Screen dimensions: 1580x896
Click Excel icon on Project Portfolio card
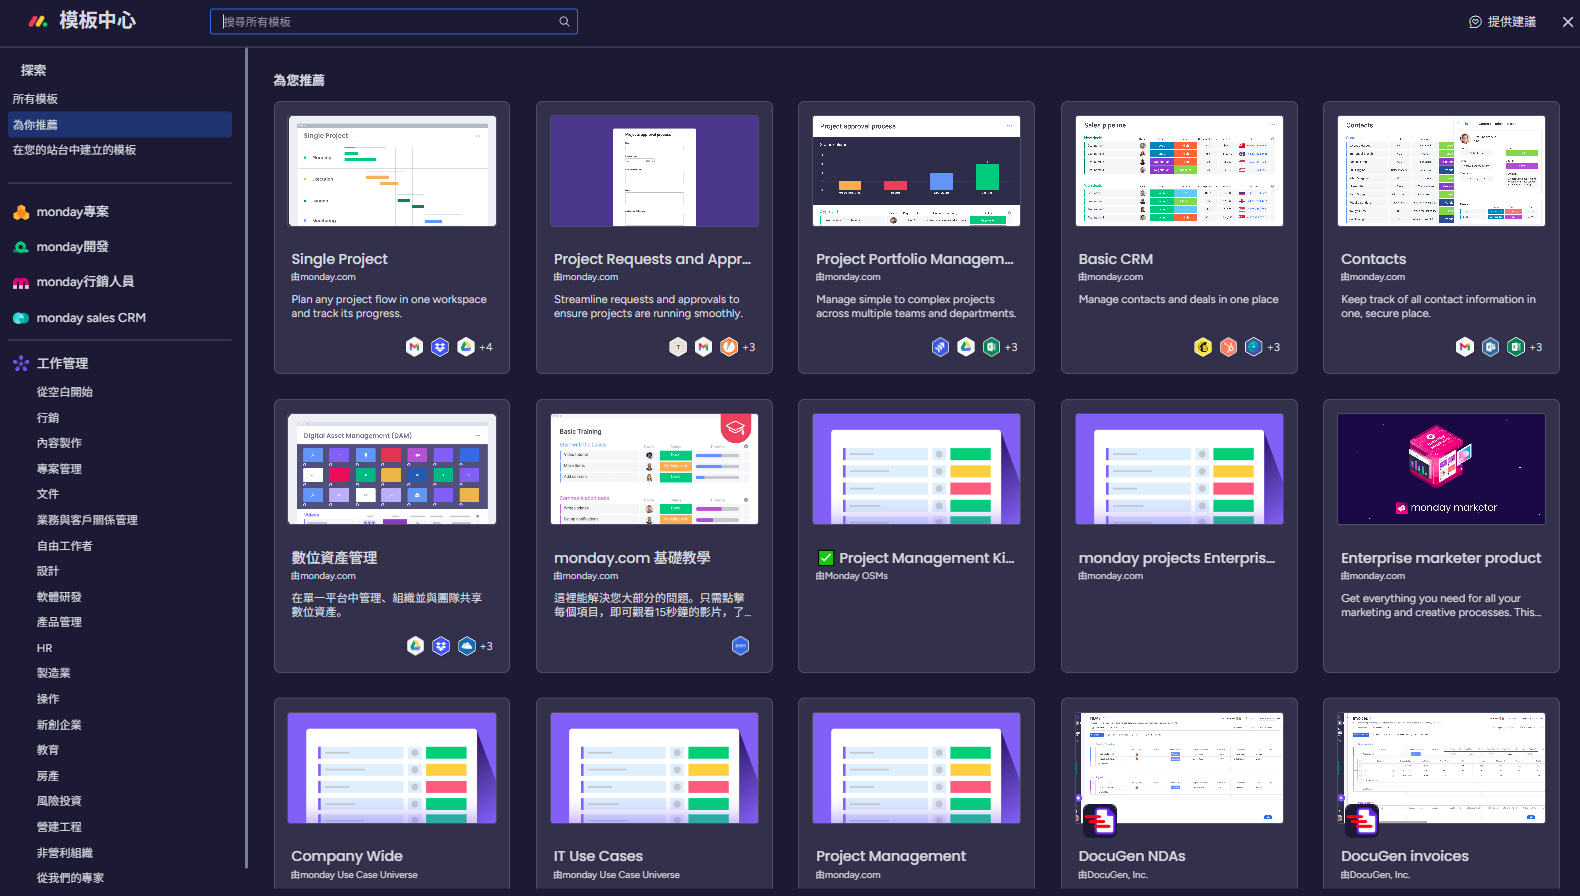pos(991,347)
